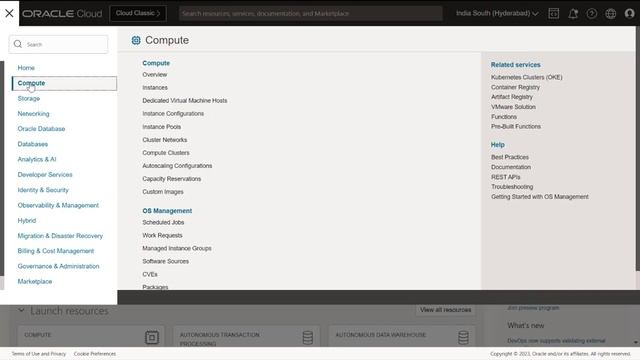Click the search magnifier icon in sidebar
Image resolution: width=640 pixels, height=360 pixels.
[x=18, y=44]
